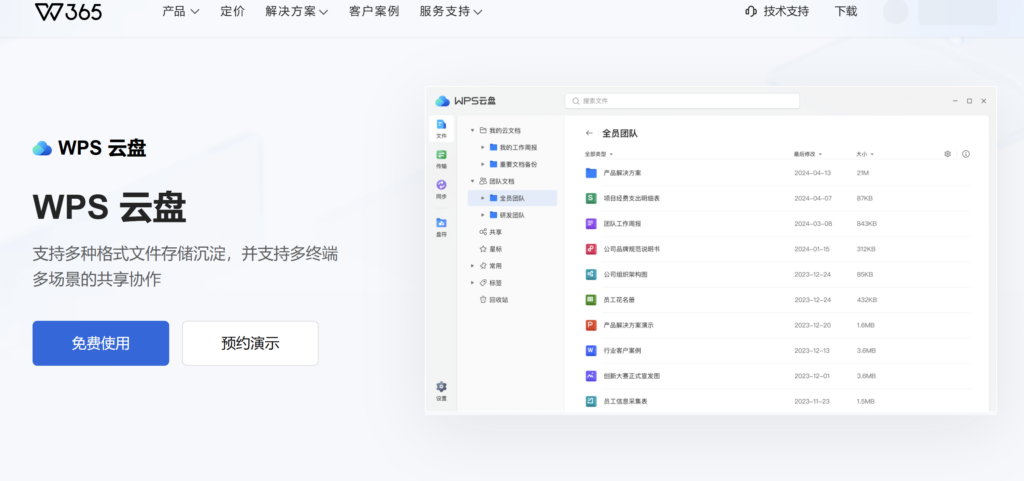The width and height of the screenshot is (1024, 481).
Task: Select the 文件 sidebar icon
Action: click(x=441, y=129)
